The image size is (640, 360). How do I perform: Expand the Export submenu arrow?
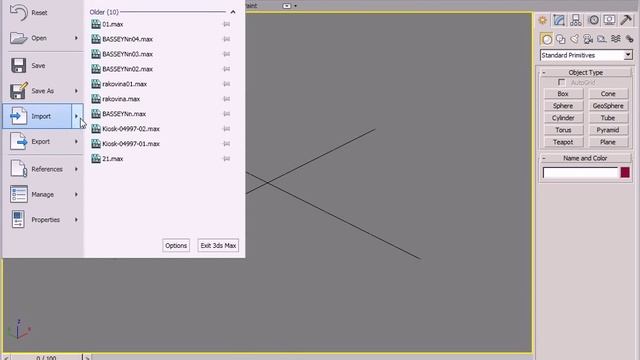click(x=76, y=142)
